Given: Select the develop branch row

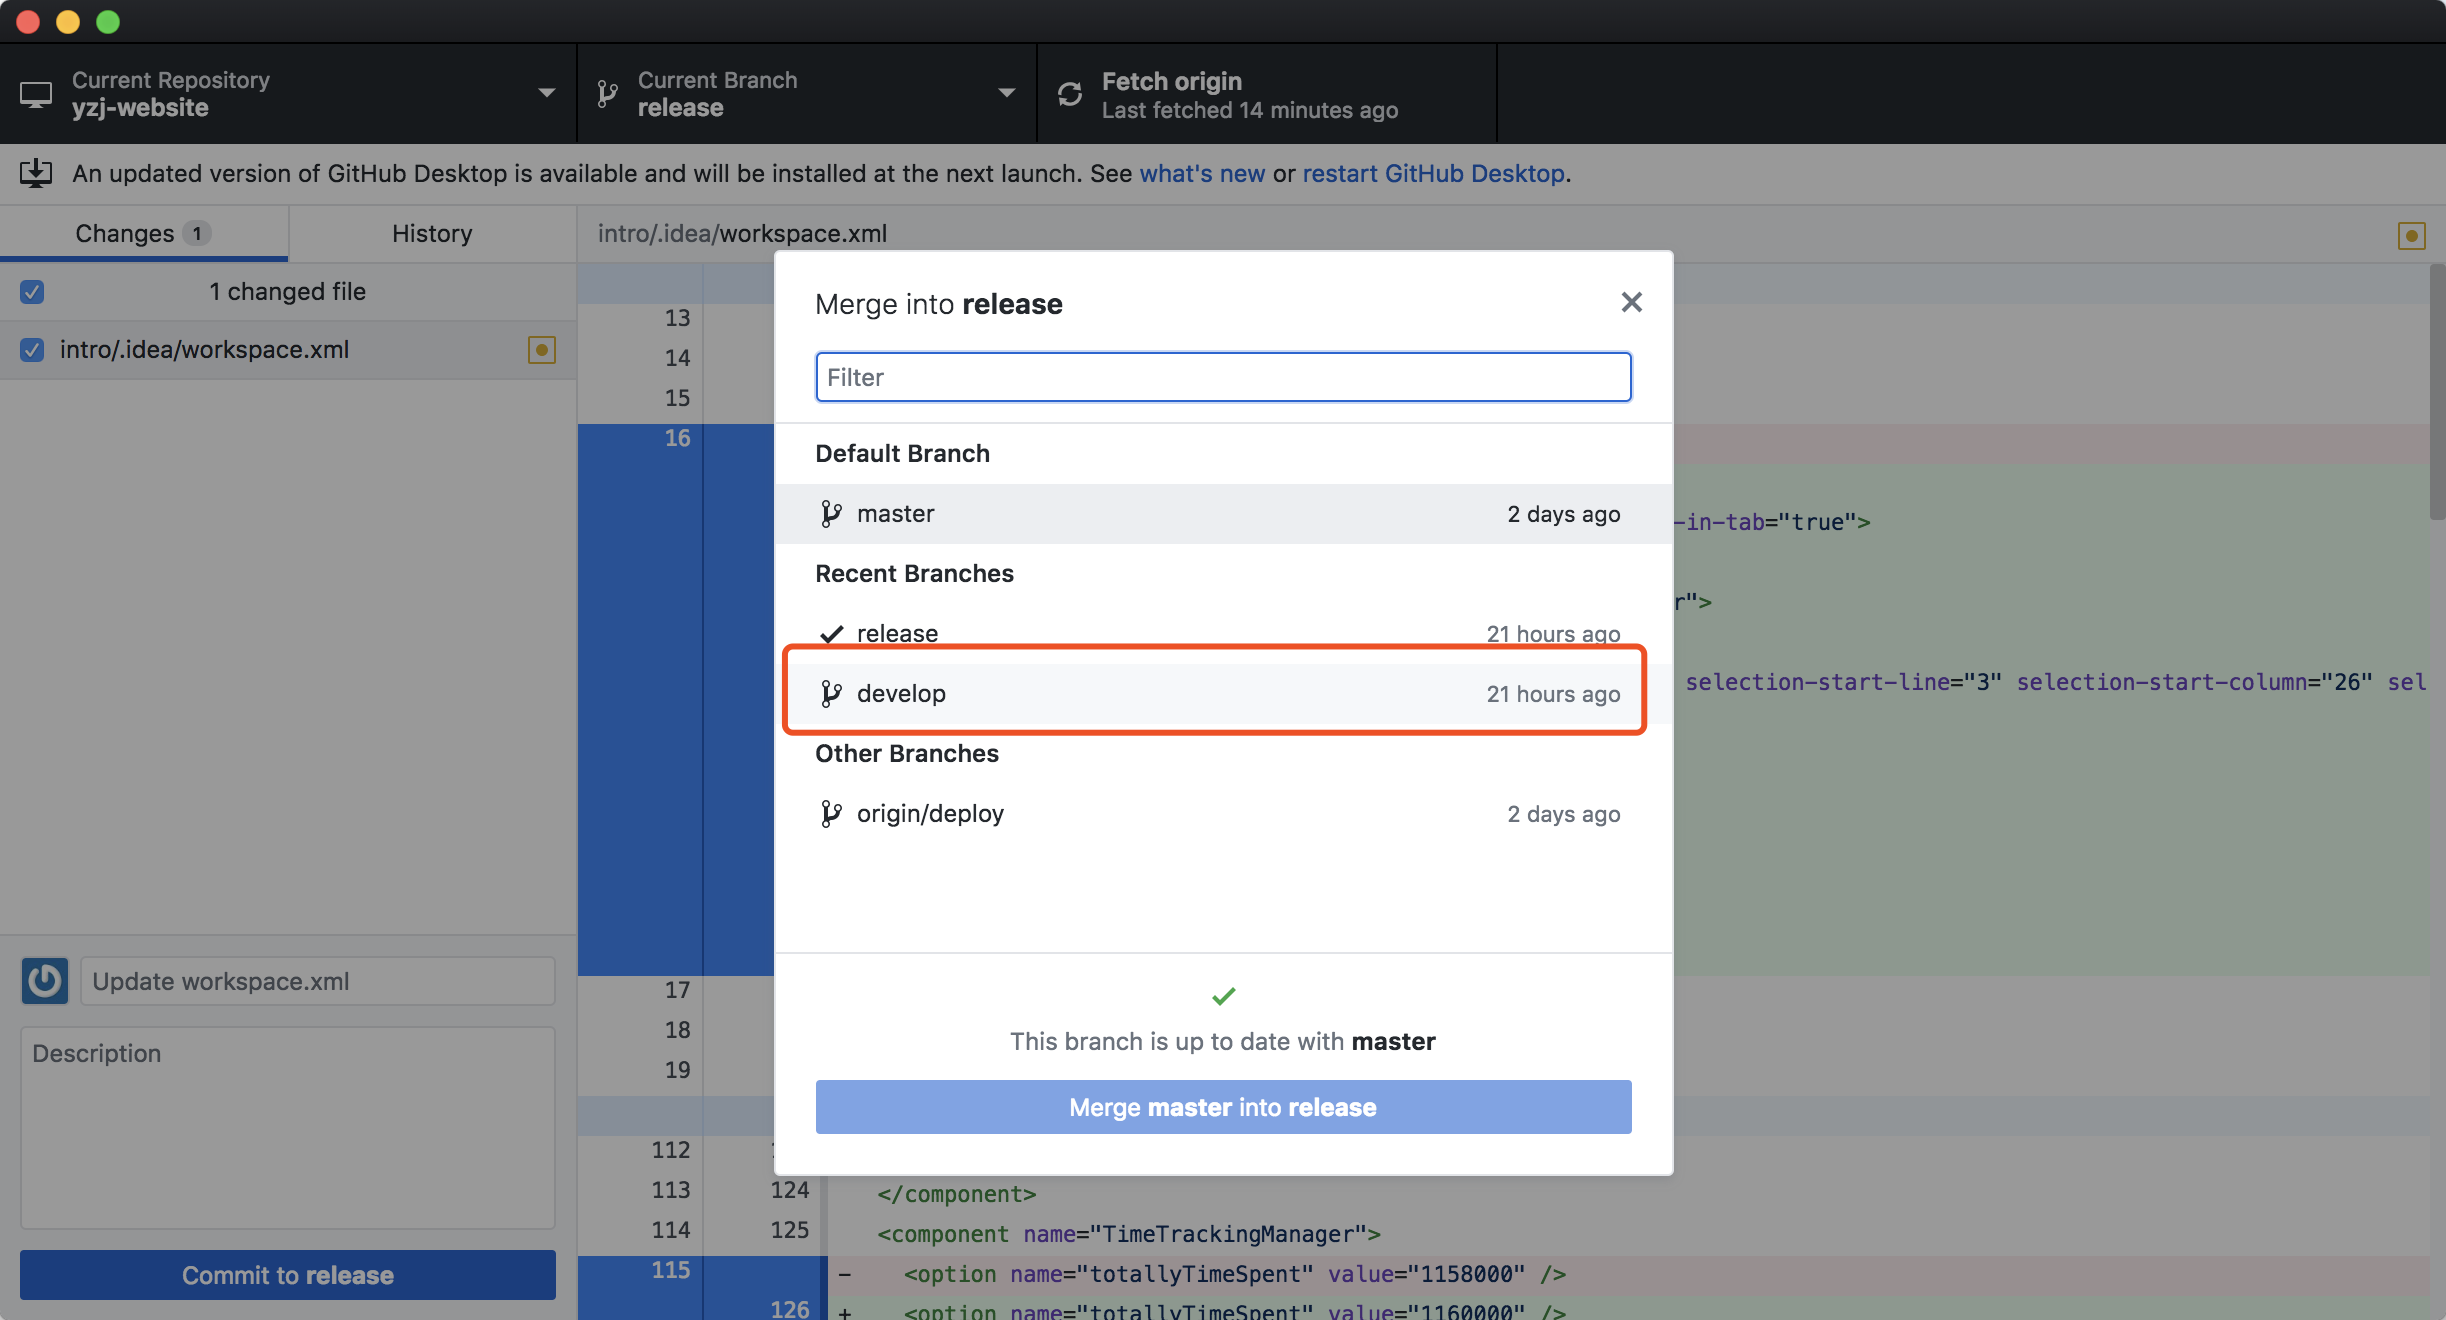Looking at the screenshot, I should pos(1223,694).
